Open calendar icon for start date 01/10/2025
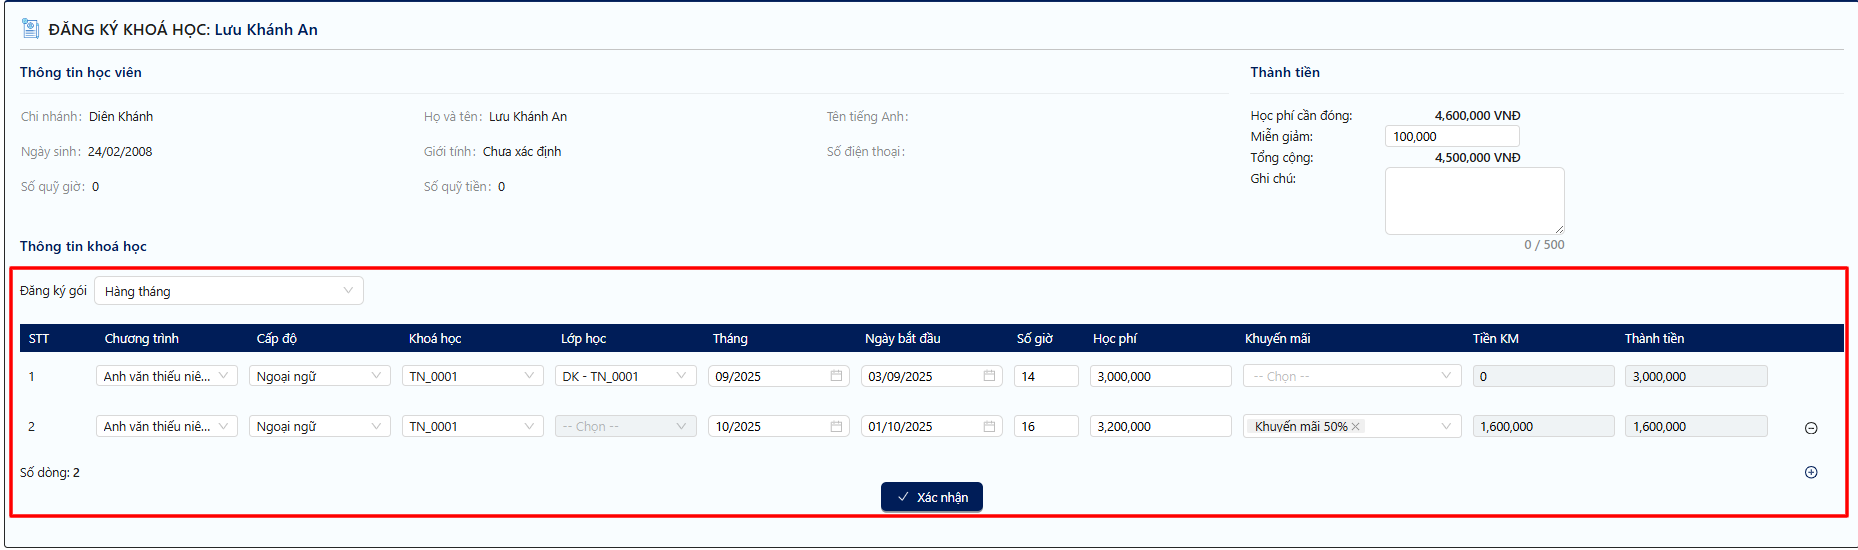 click(x=989, y=426)
